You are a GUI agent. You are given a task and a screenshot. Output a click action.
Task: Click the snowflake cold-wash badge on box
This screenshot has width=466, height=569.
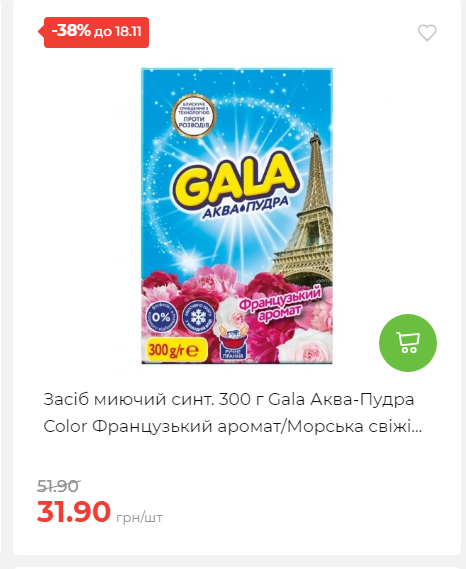point(198,317)
